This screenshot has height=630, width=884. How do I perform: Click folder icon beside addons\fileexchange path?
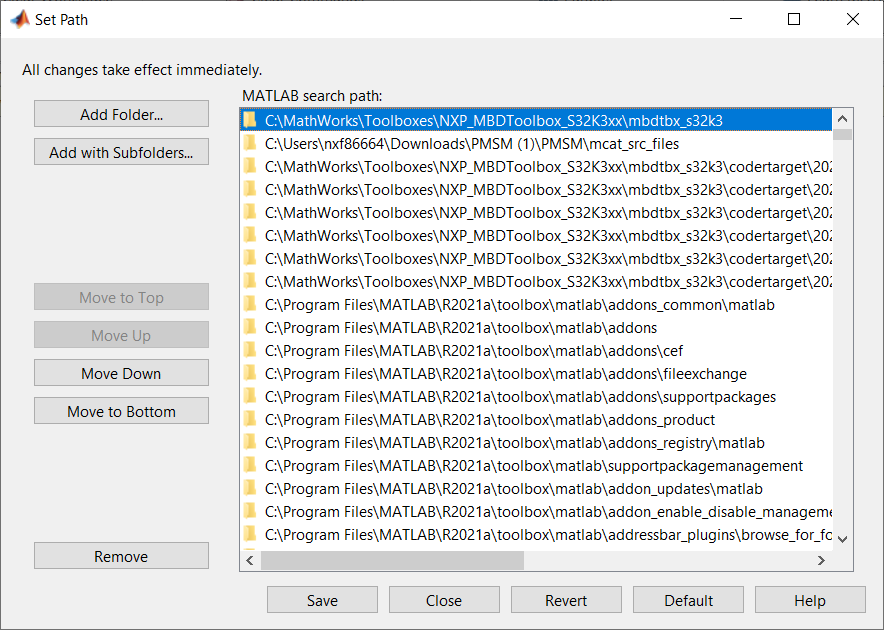[x=250, y=373]
